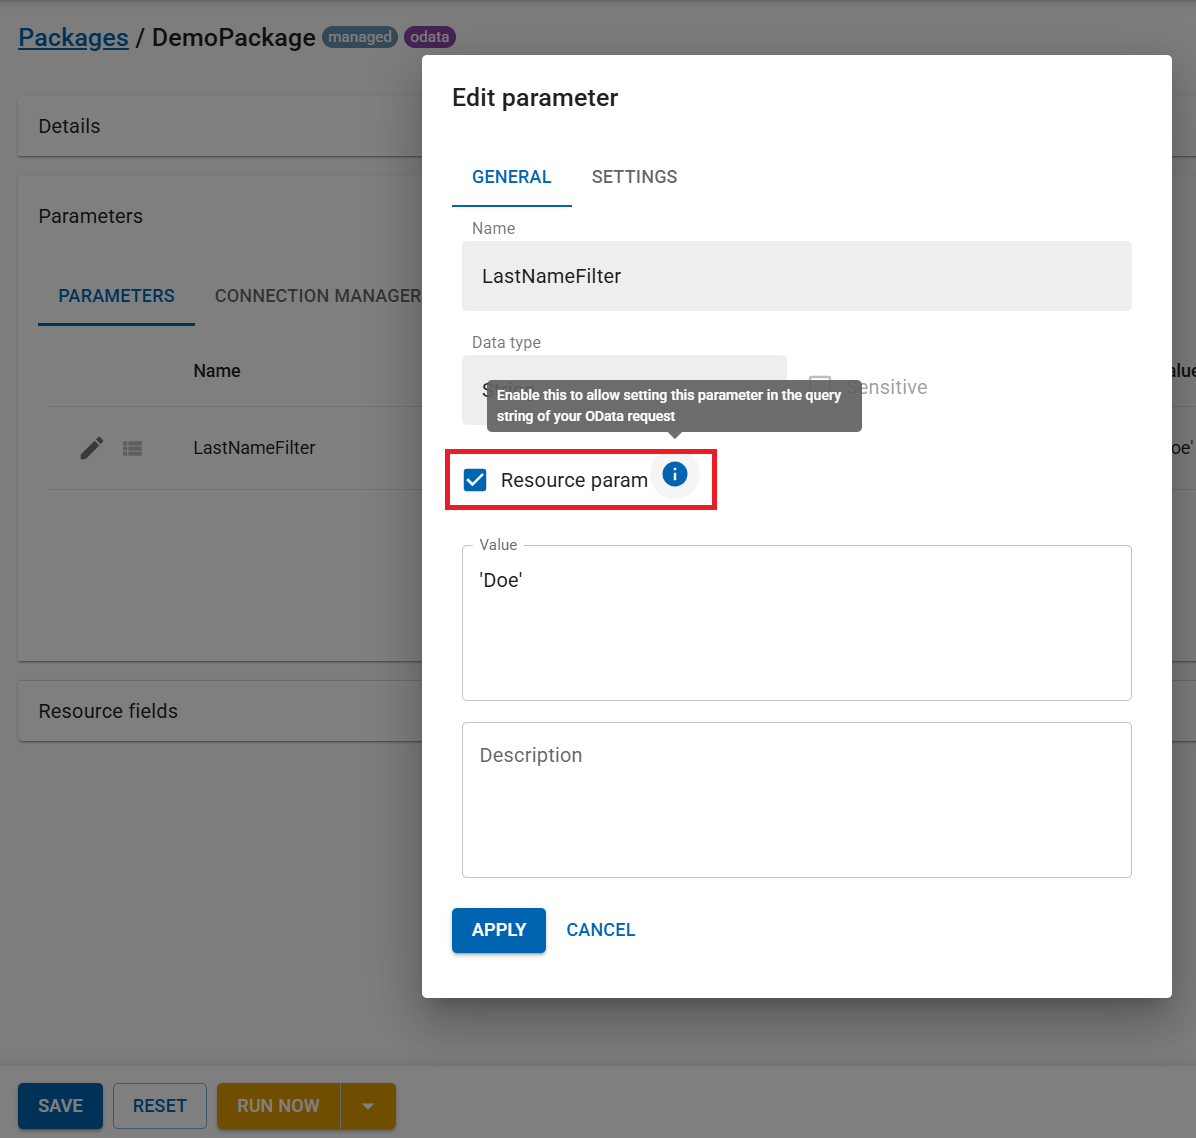This screenshot has height=1138, width=1196.
Task: Toggle the Sensitive checkbox
Action: point(820,387)
